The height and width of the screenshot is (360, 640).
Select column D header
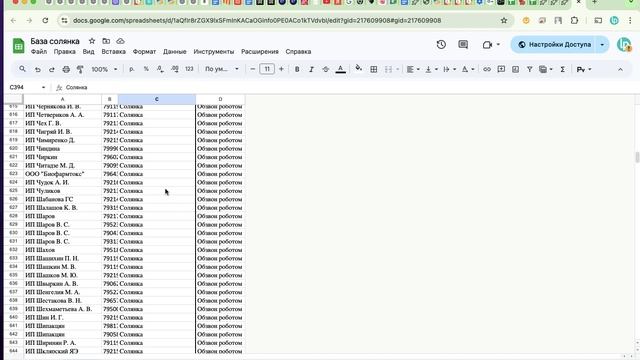pos(220,99)
